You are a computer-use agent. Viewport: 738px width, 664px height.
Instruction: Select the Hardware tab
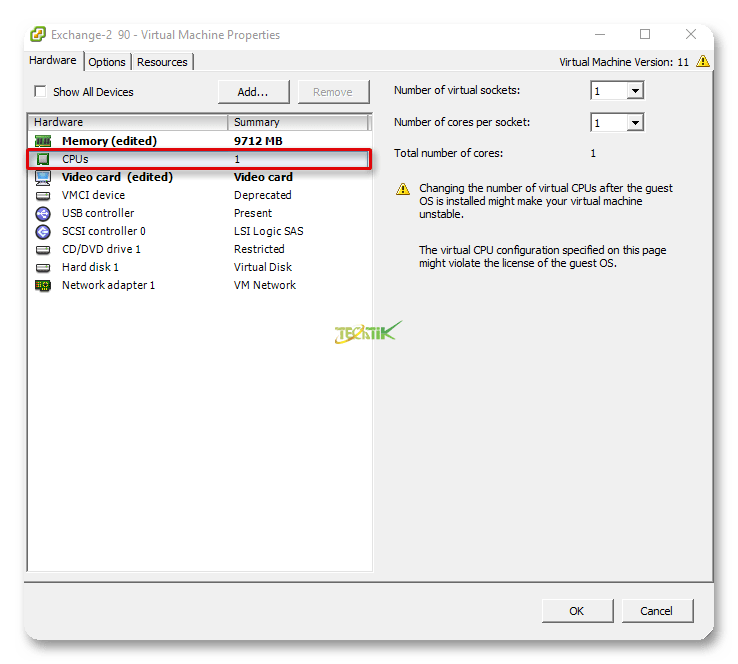point(53,61)
